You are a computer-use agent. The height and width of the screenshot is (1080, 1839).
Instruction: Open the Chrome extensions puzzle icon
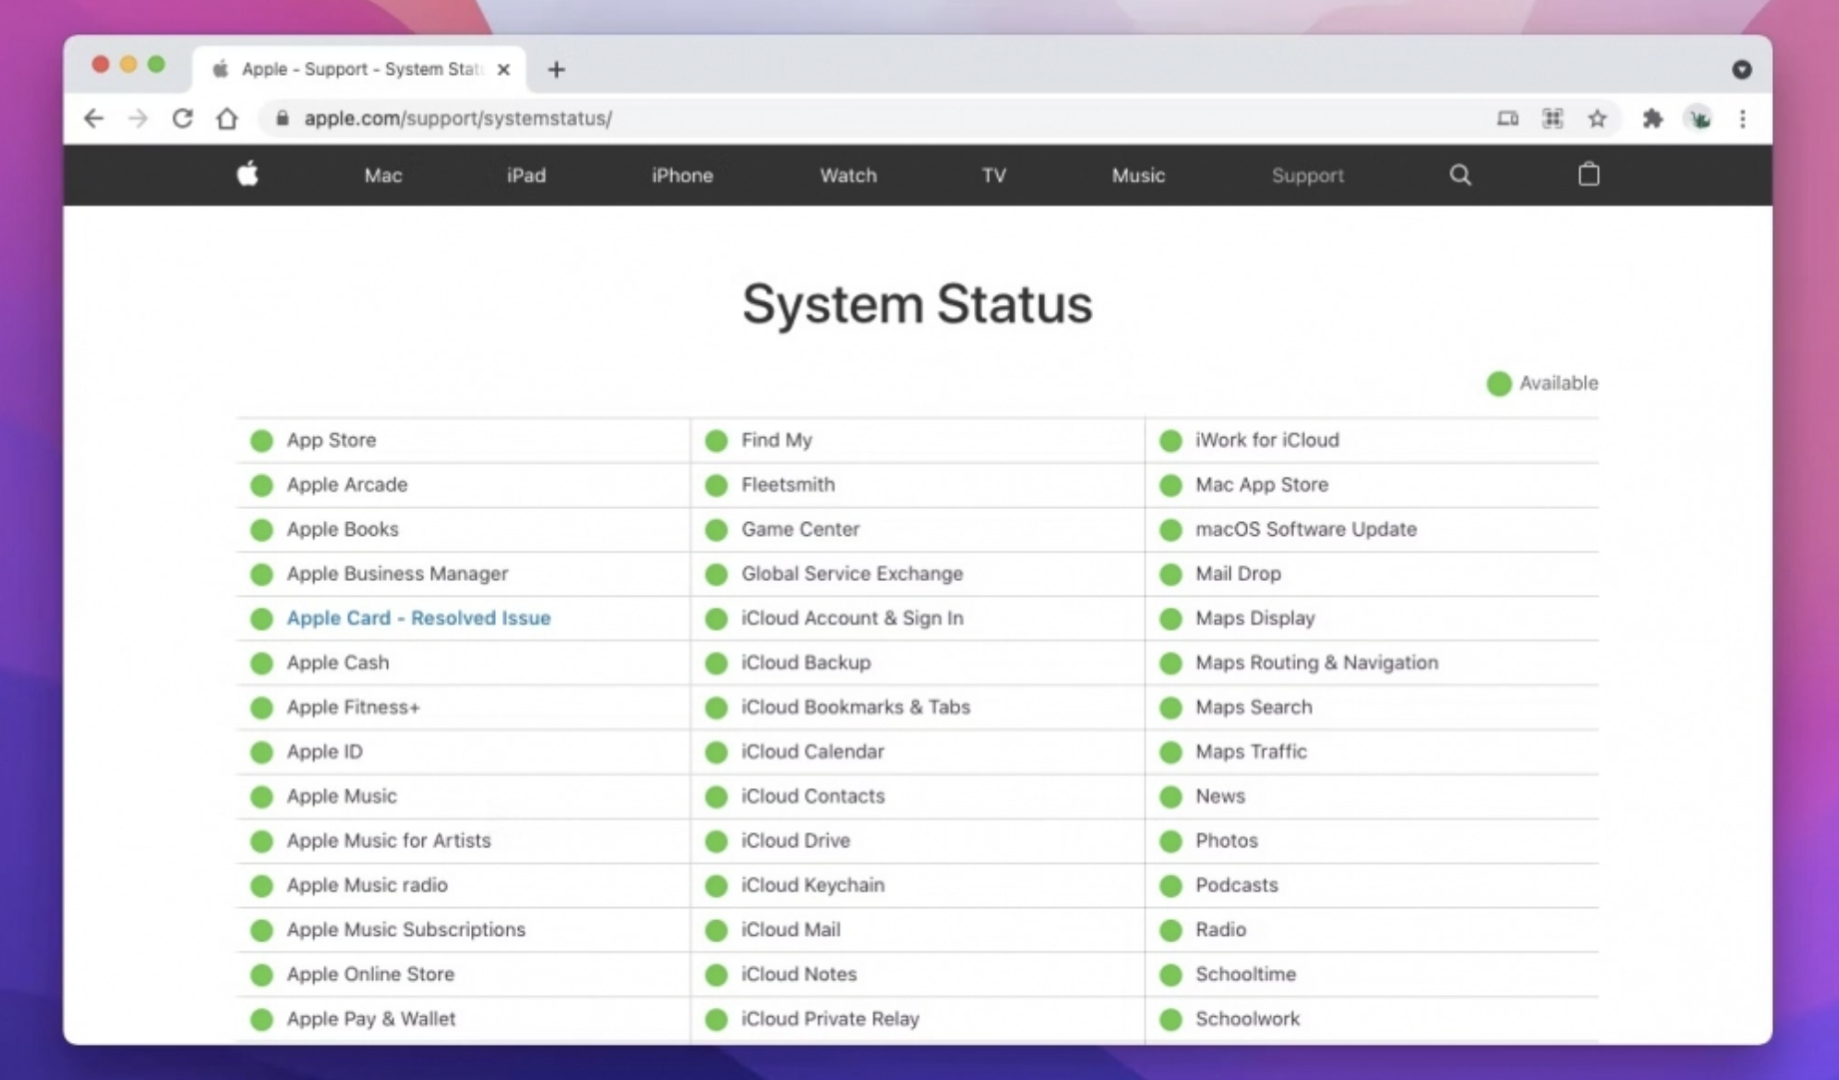1651,118
